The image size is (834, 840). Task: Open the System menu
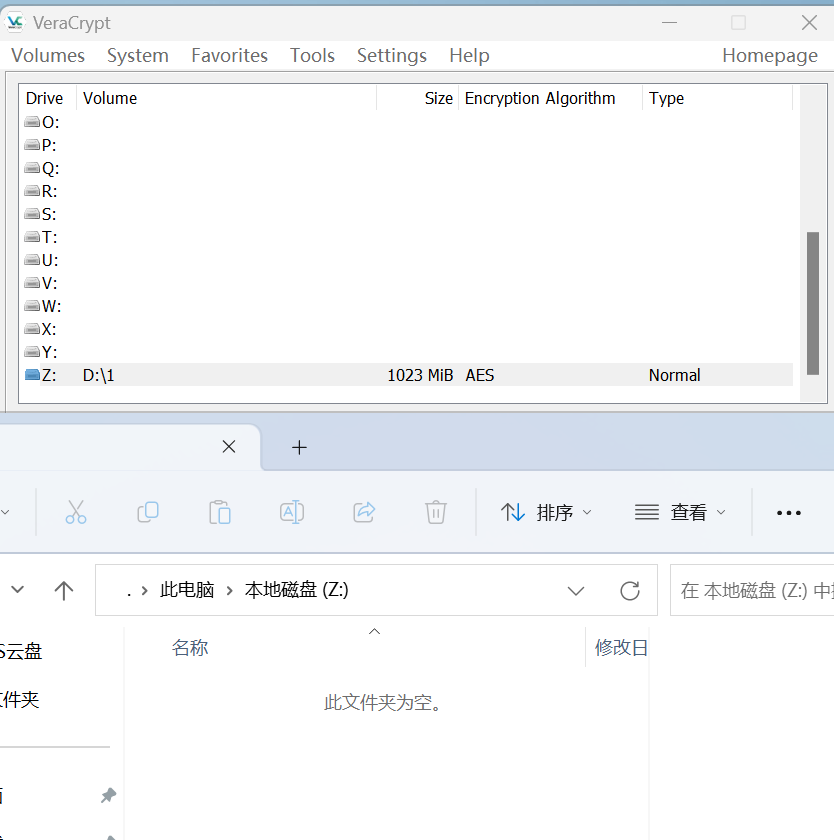[x=138, y=56]
